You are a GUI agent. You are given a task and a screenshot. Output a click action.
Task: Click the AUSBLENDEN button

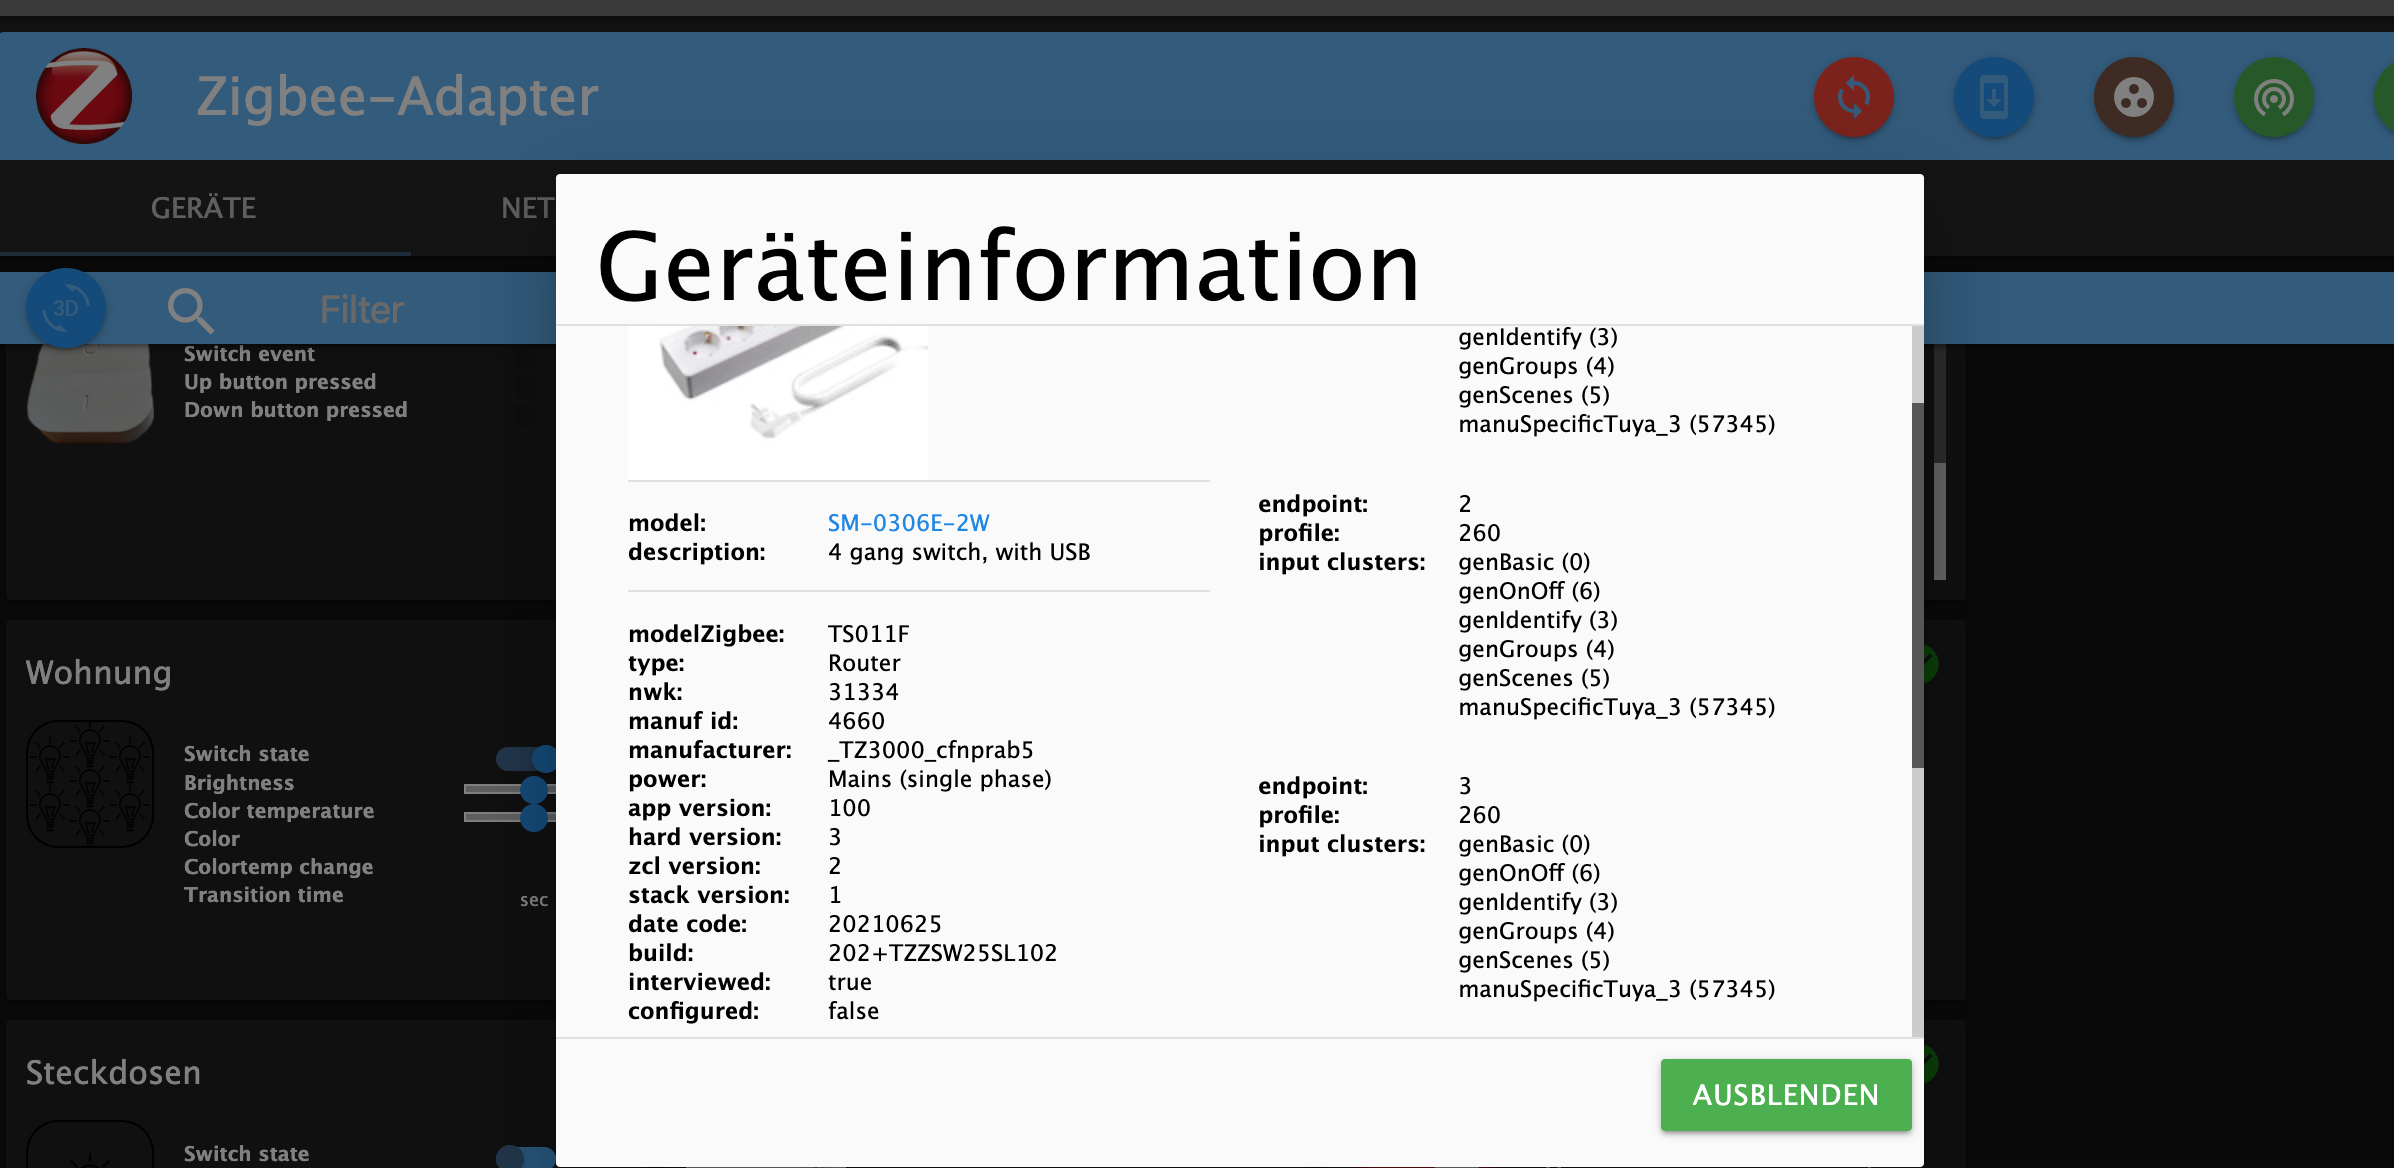click(1785, 1095)
